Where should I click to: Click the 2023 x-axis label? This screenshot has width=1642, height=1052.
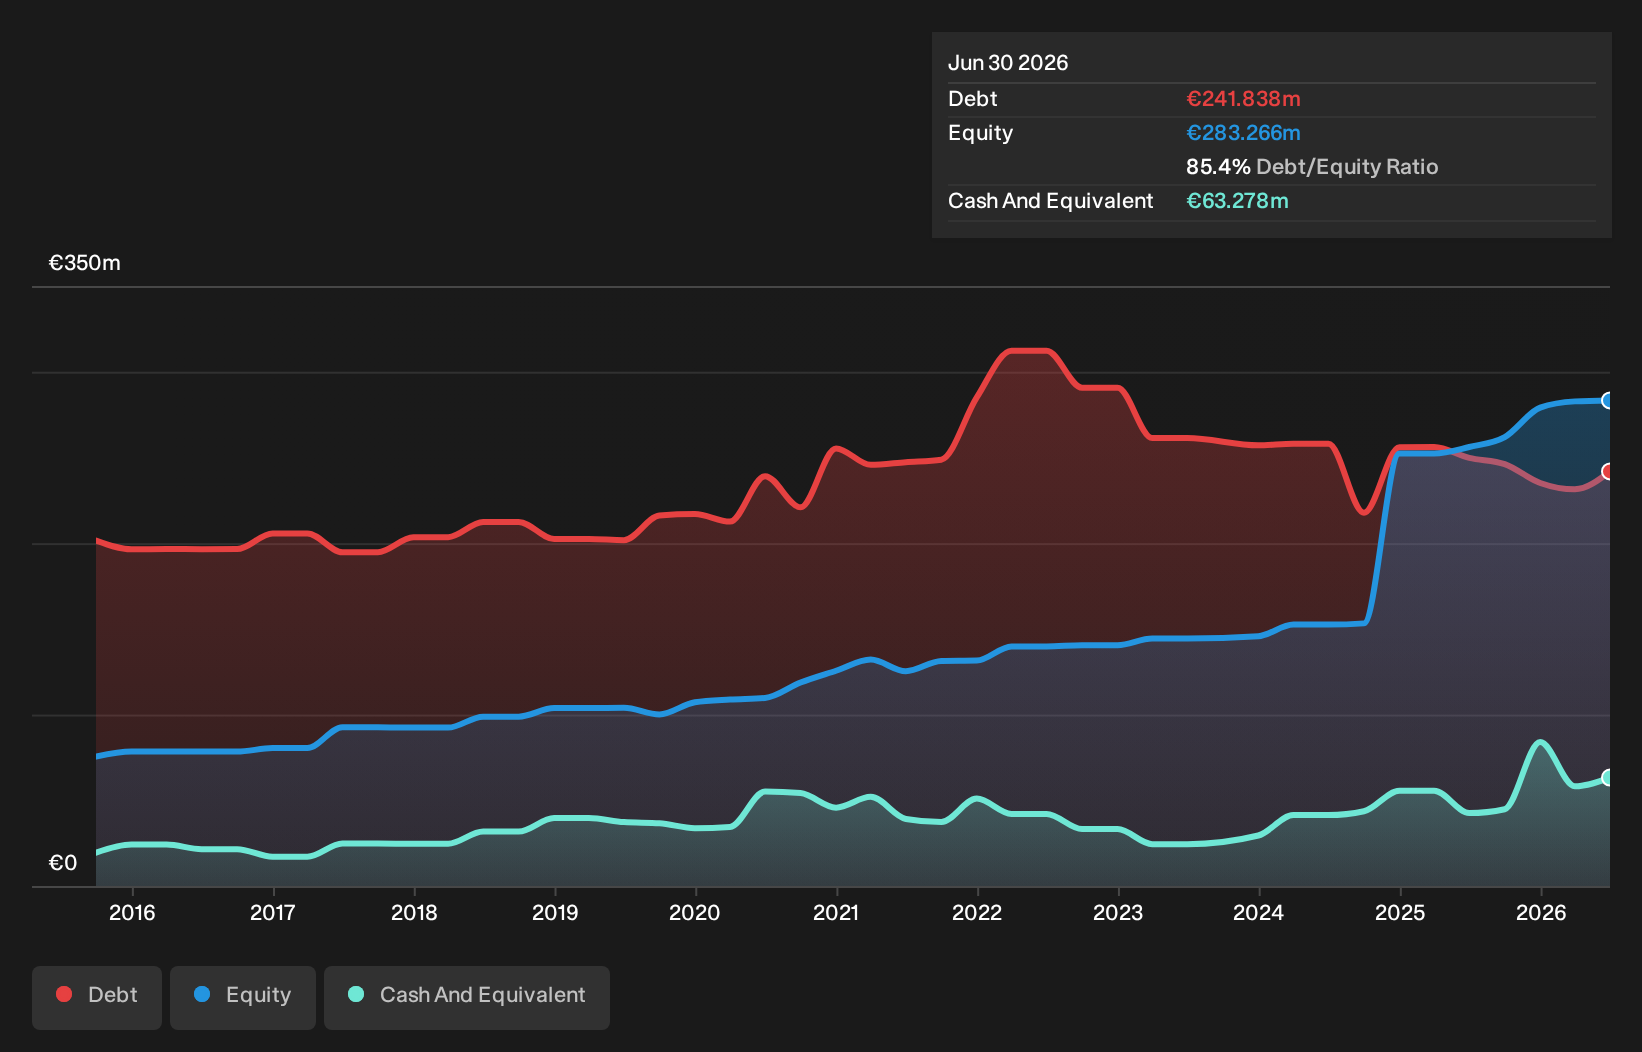pyautogui.click(x=1118, y=912)
